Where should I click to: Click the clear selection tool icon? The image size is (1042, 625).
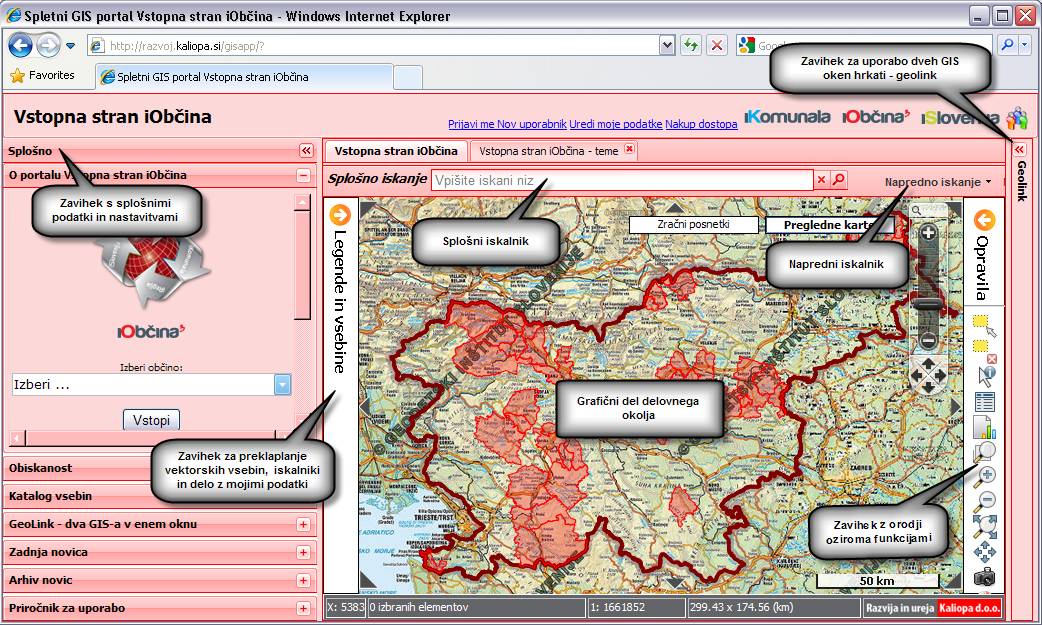[985, 350]
